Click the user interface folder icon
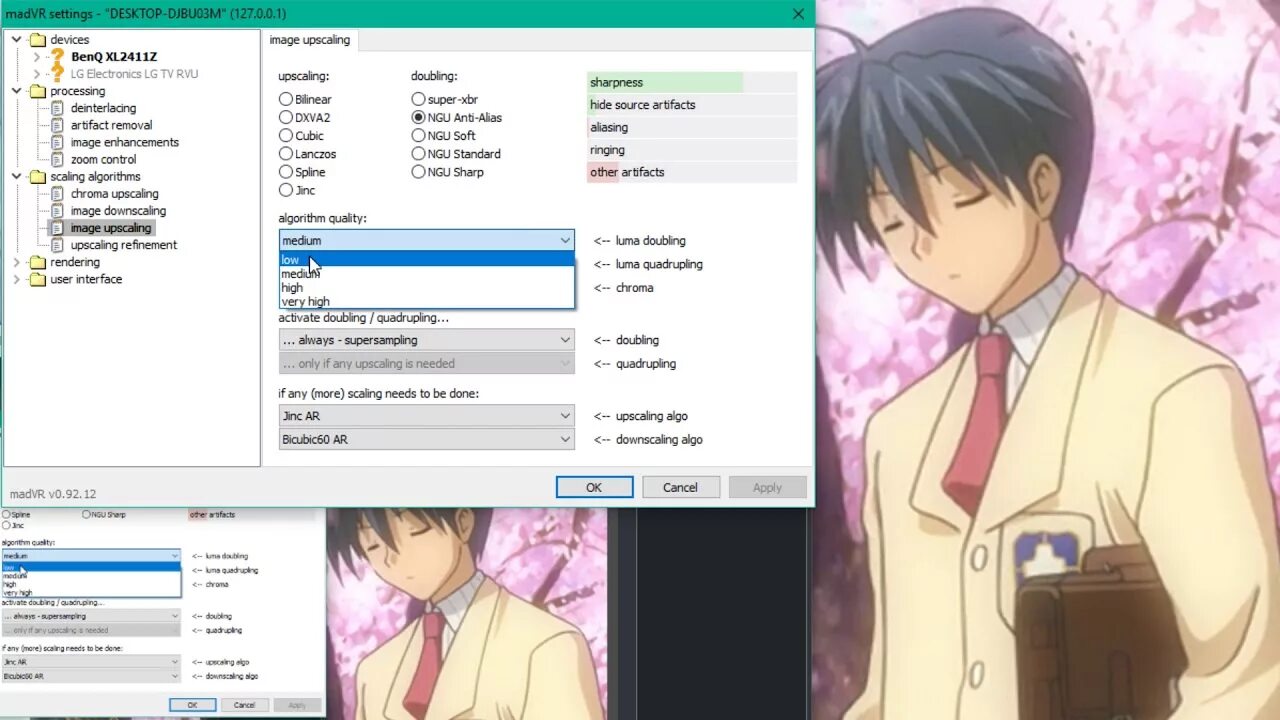 [x=38, y=279]
